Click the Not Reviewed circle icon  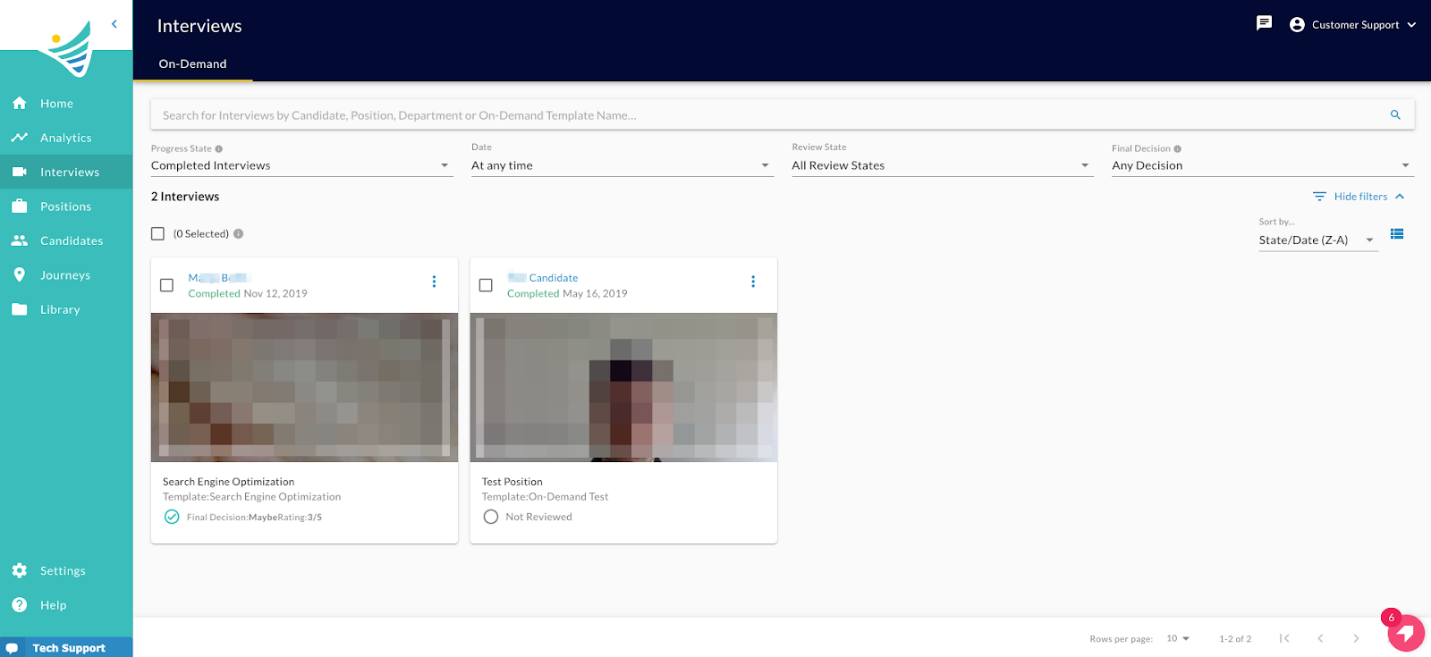pos(491,517)
